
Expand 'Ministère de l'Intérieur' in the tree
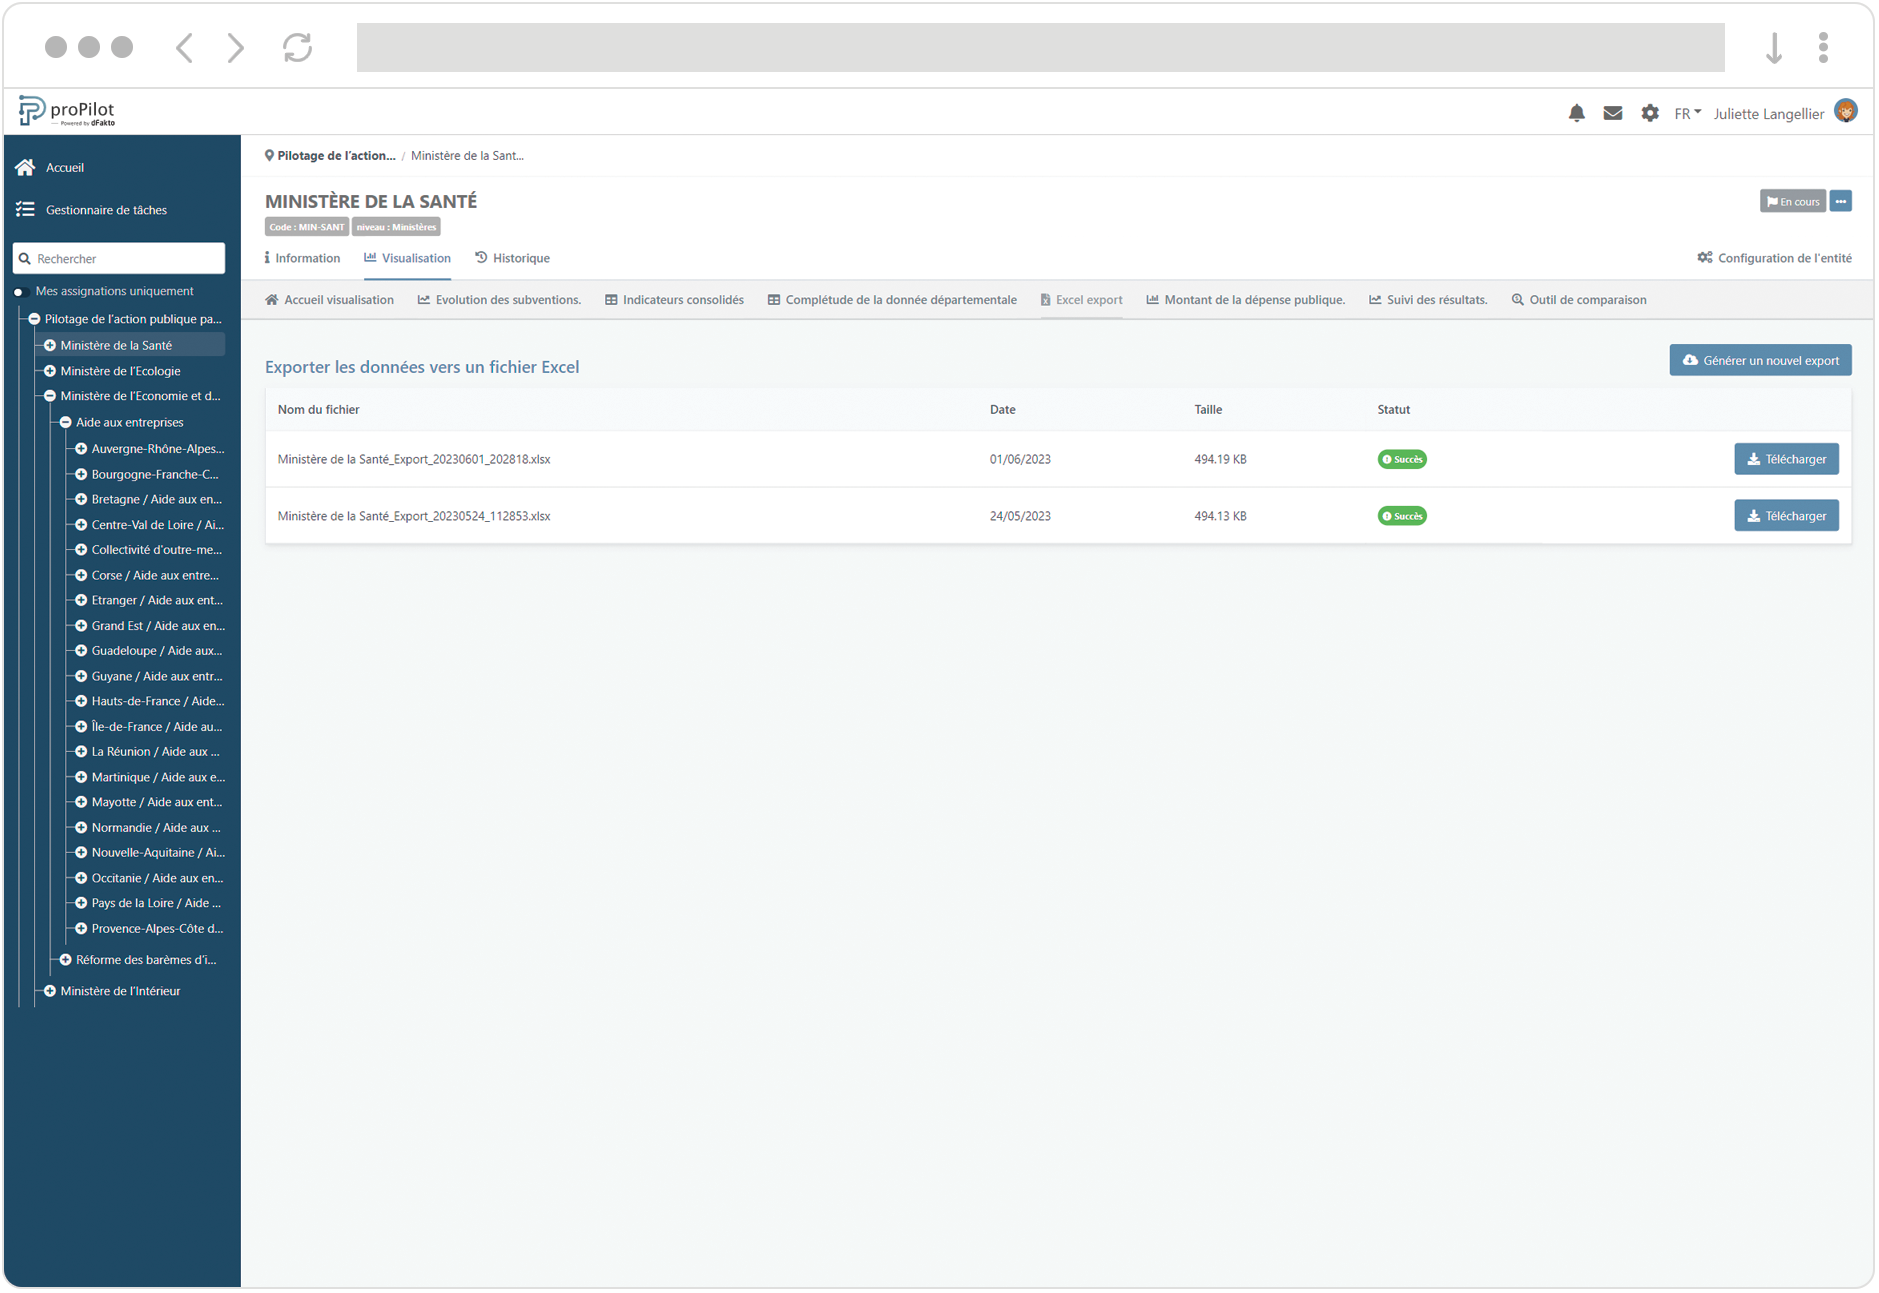50,990
